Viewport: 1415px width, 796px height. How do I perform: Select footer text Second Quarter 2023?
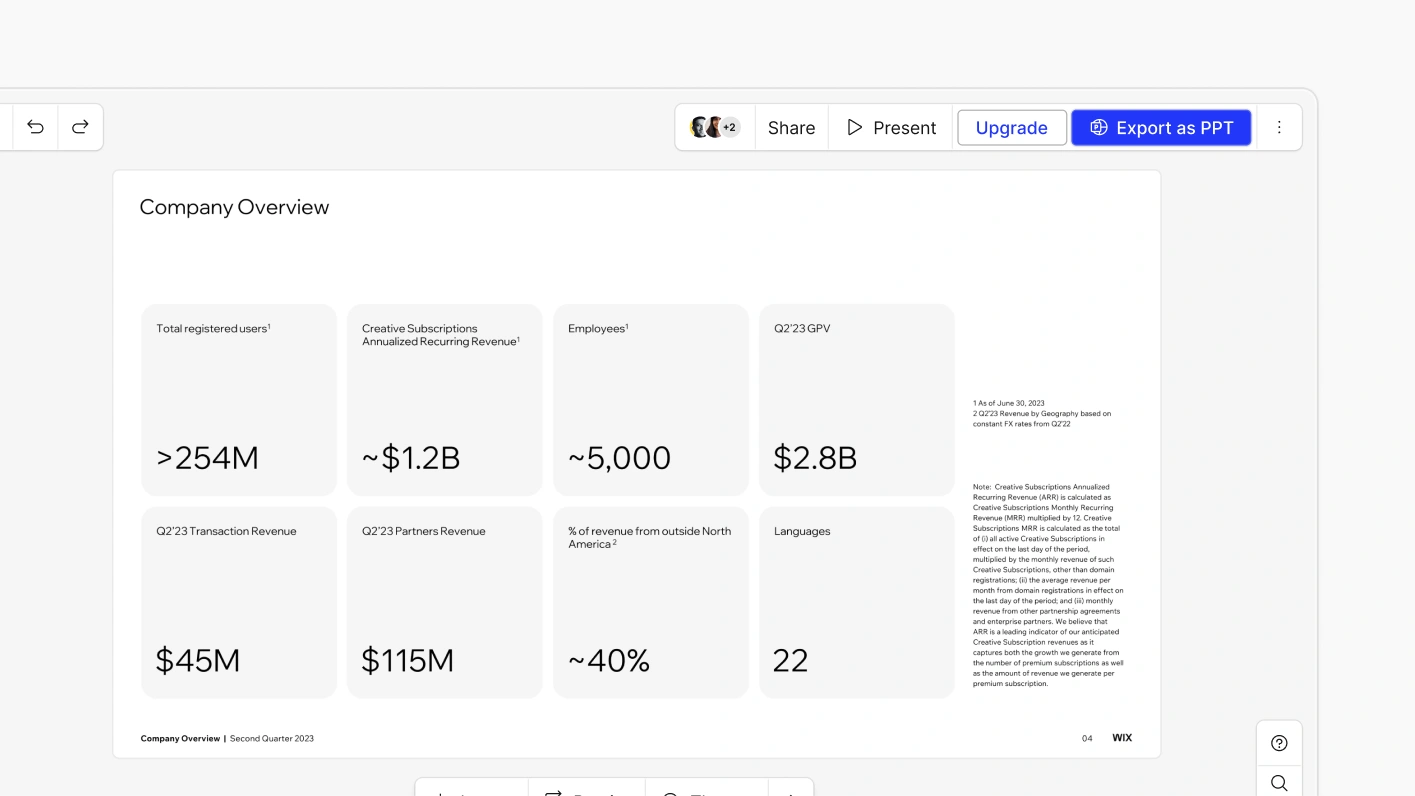pos(272,739)
